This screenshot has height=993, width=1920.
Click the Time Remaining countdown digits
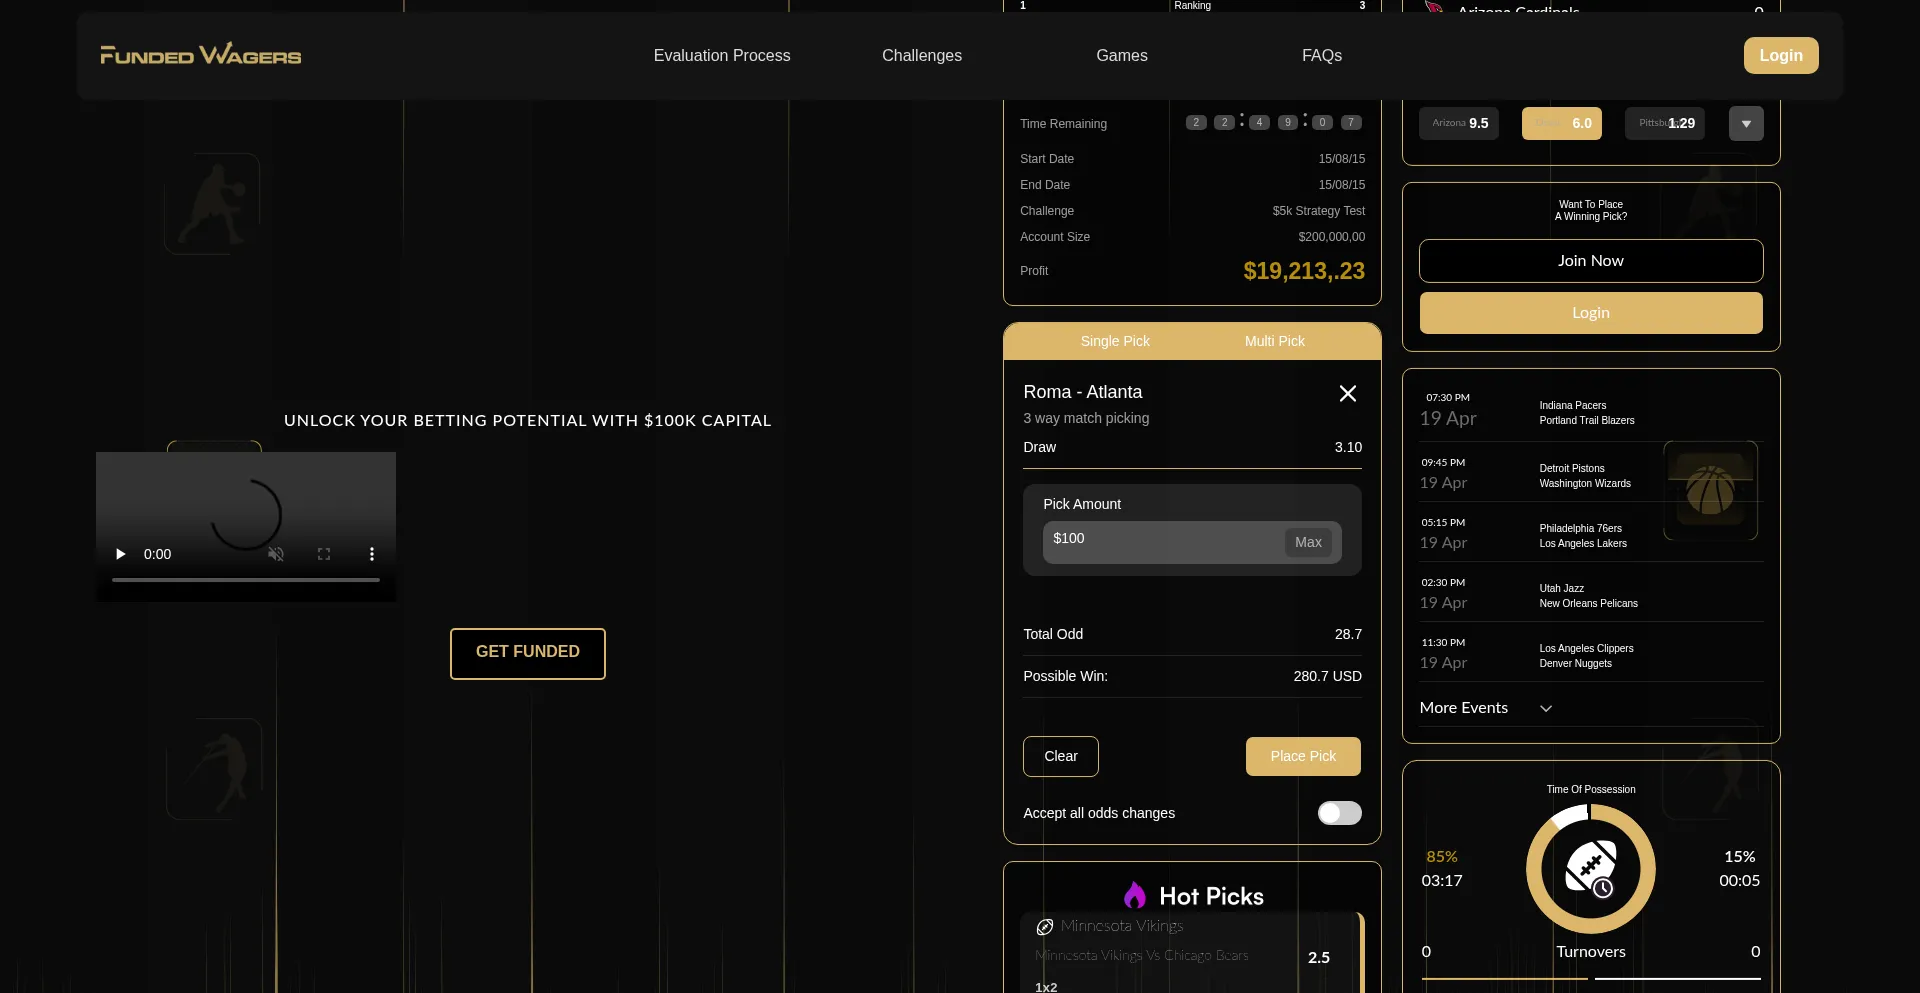1274,123
